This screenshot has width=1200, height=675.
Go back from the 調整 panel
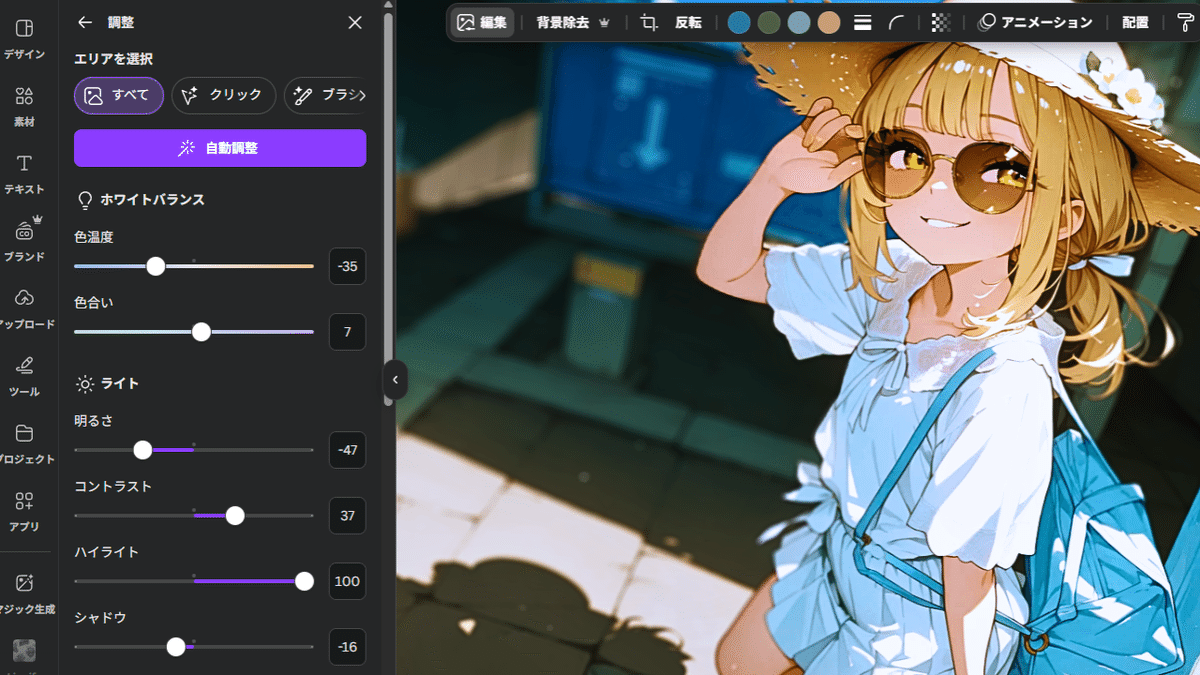[85, 22]
